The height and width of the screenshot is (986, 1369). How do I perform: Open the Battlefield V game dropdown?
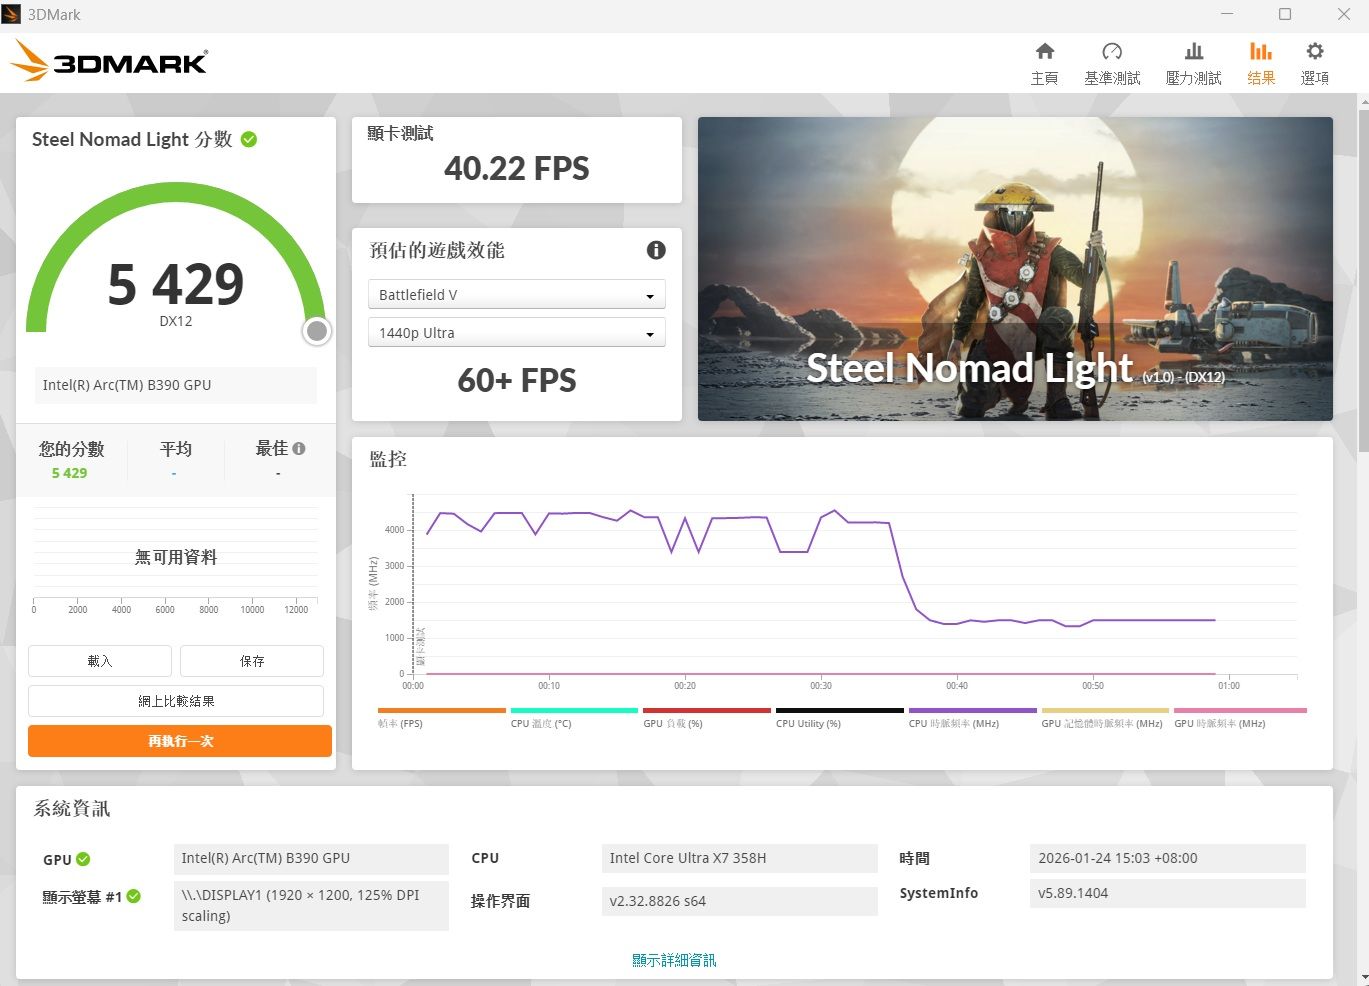tap(517, 295)
